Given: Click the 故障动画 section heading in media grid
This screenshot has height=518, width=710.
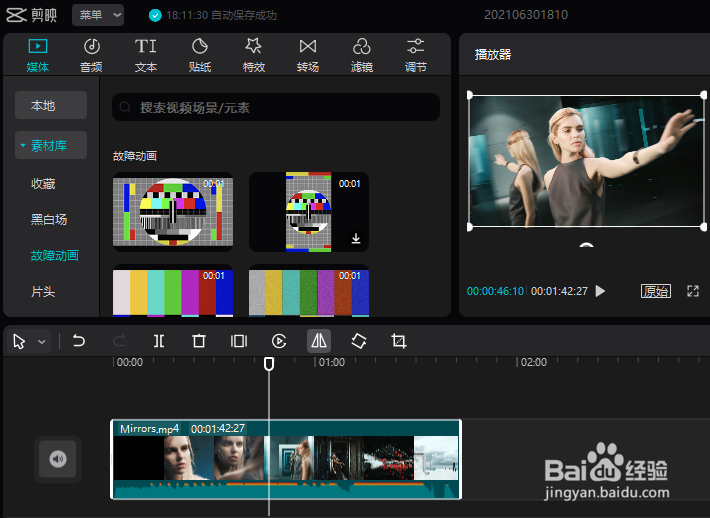Looking at the screenshot, I should coord(135,156).
